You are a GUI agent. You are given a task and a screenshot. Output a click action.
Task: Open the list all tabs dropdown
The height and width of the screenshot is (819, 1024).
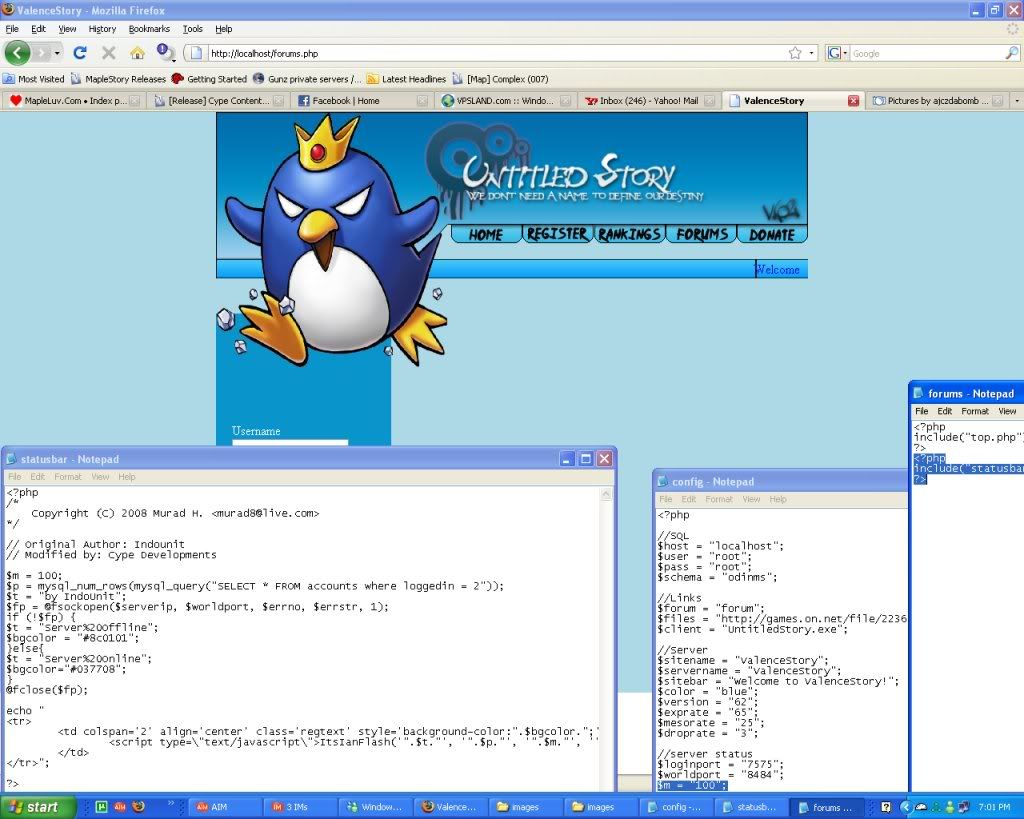click(x=1016, y=101)
